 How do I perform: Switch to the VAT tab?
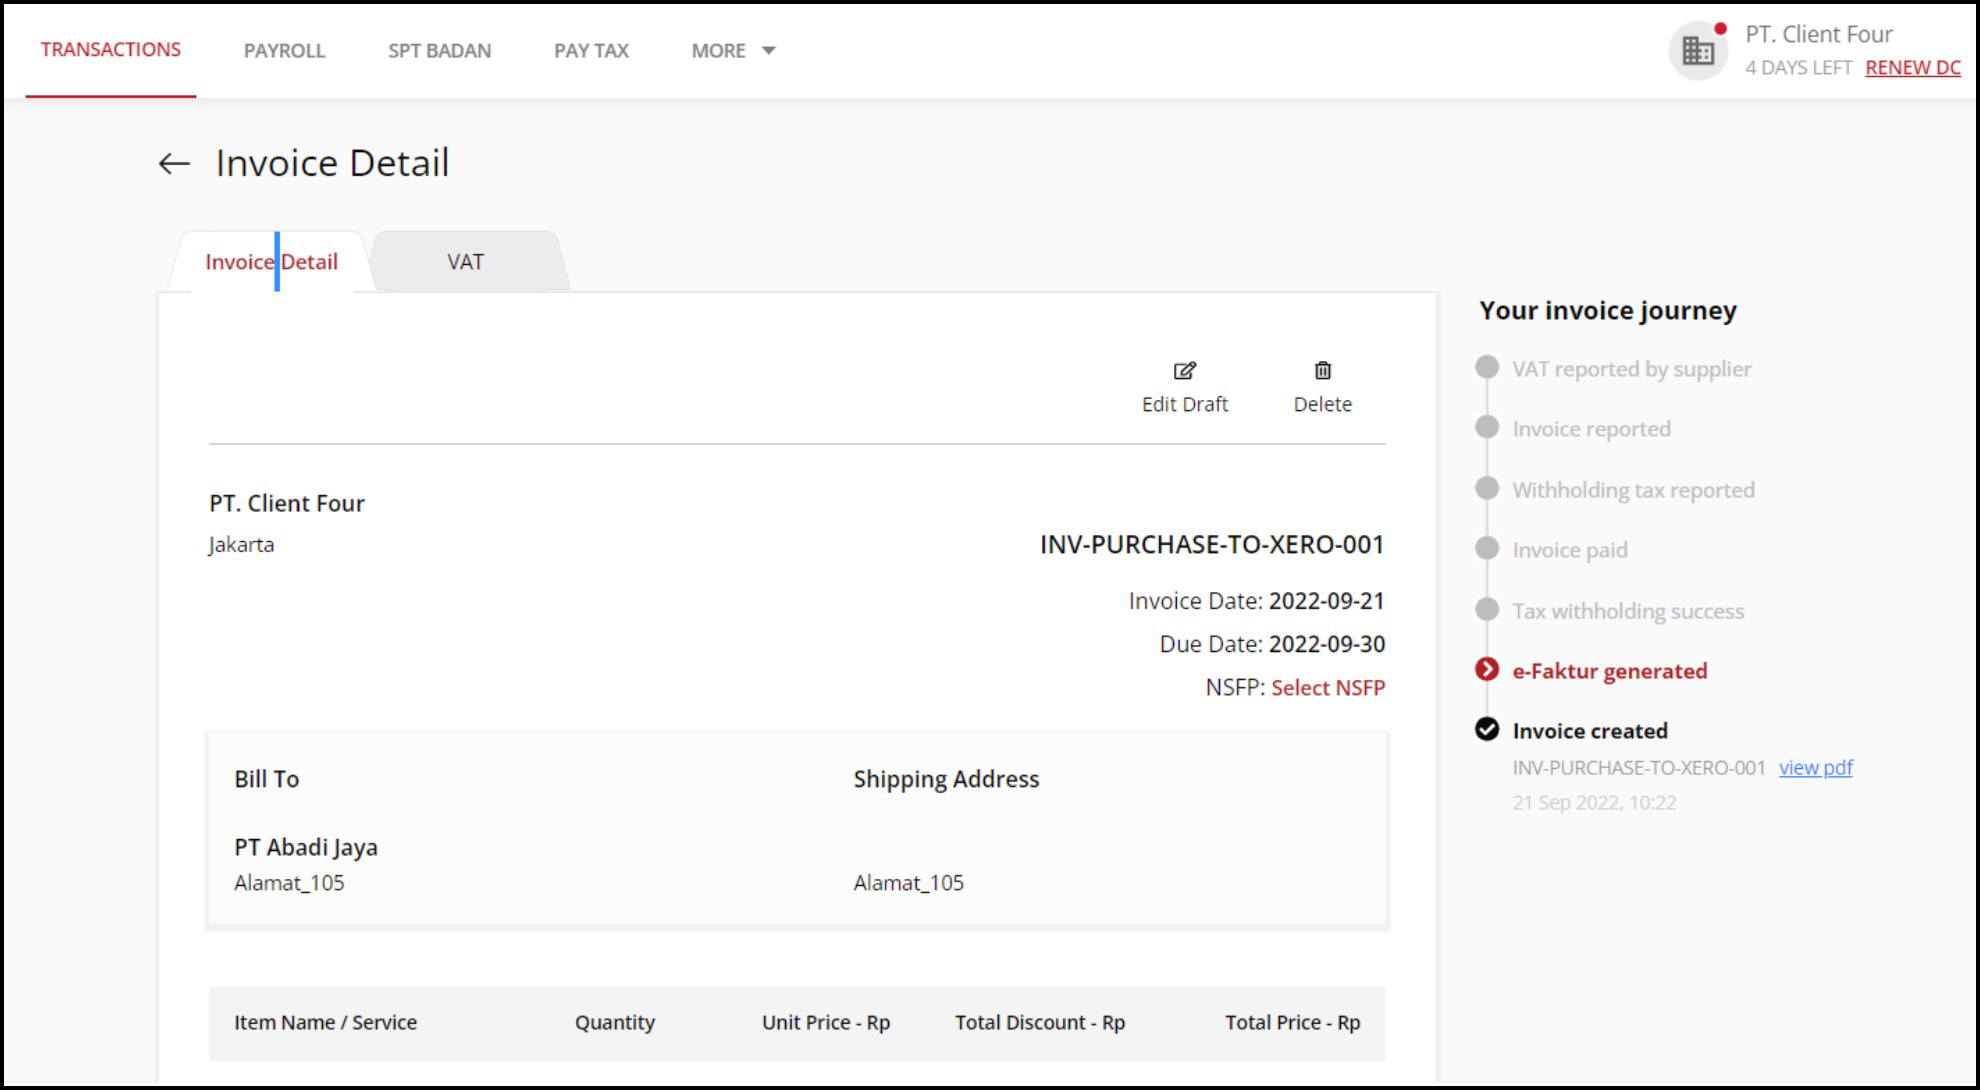(x=465, y=262)
